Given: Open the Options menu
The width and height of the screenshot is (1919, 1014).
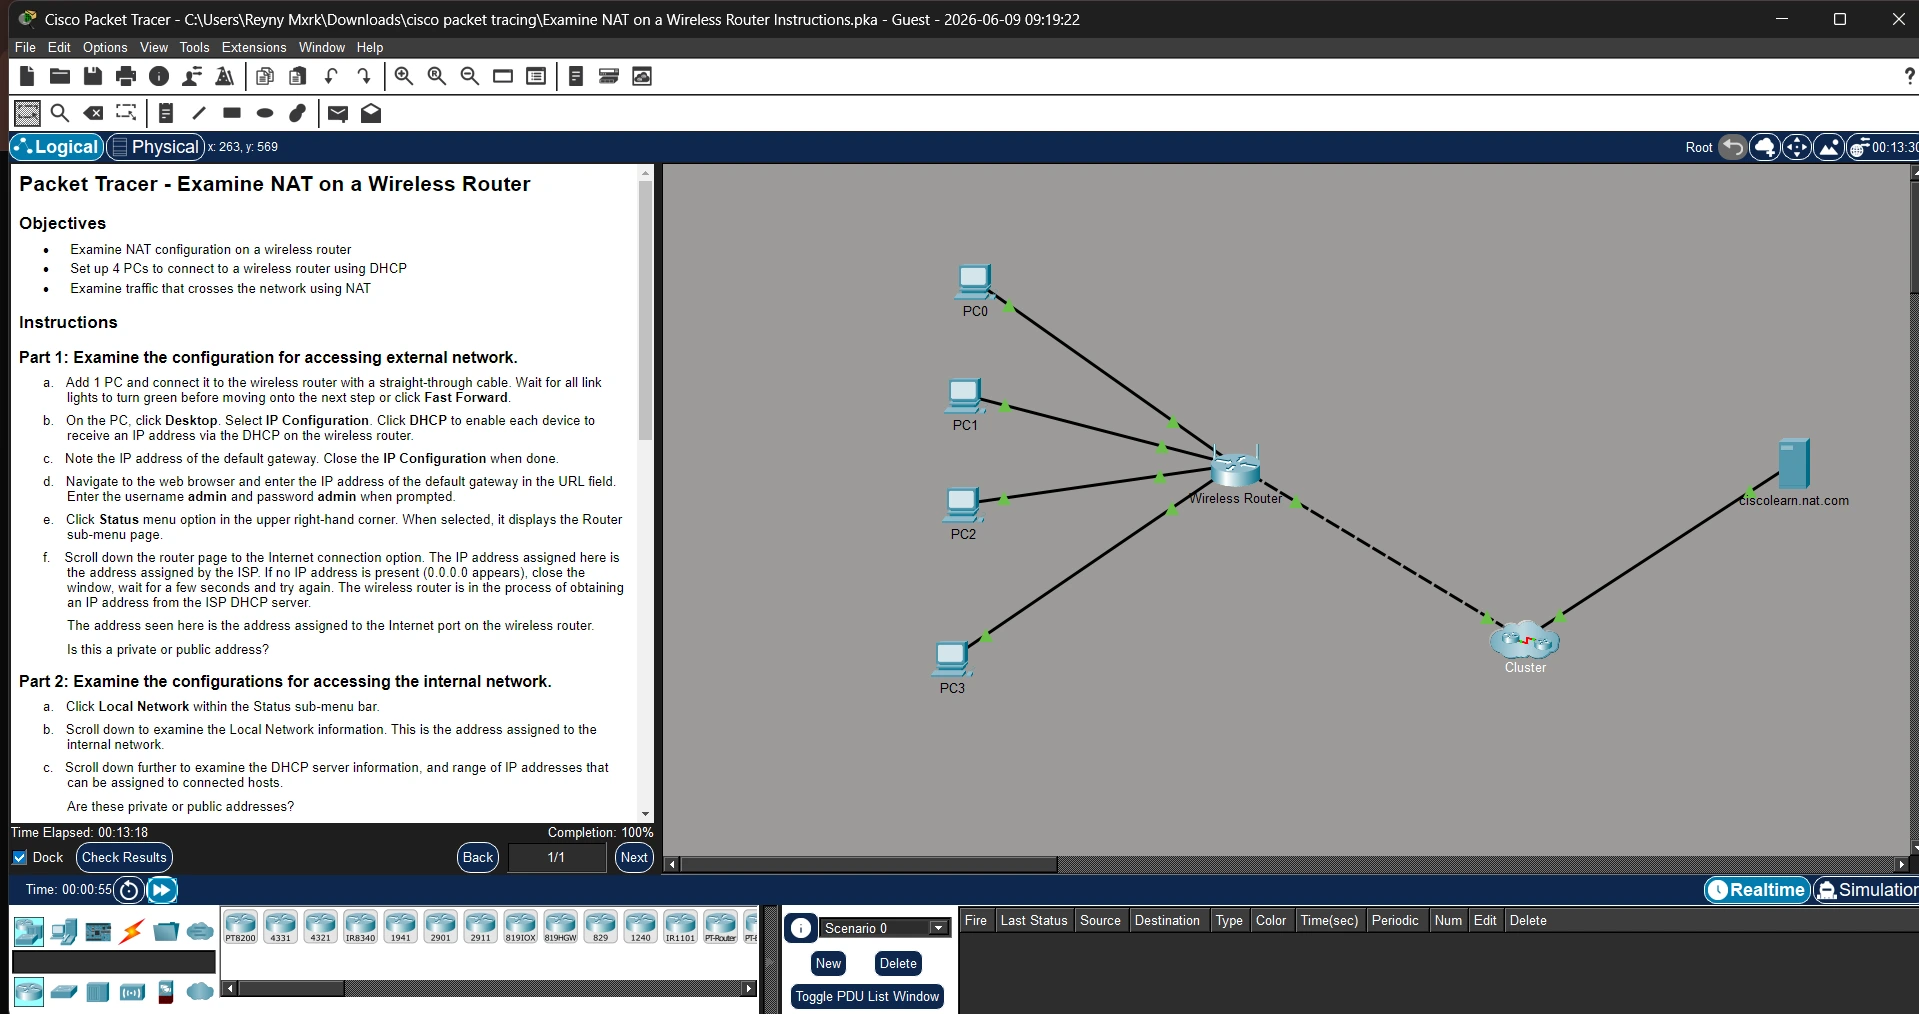Looking at the screenshot, I should coord(105,47).
